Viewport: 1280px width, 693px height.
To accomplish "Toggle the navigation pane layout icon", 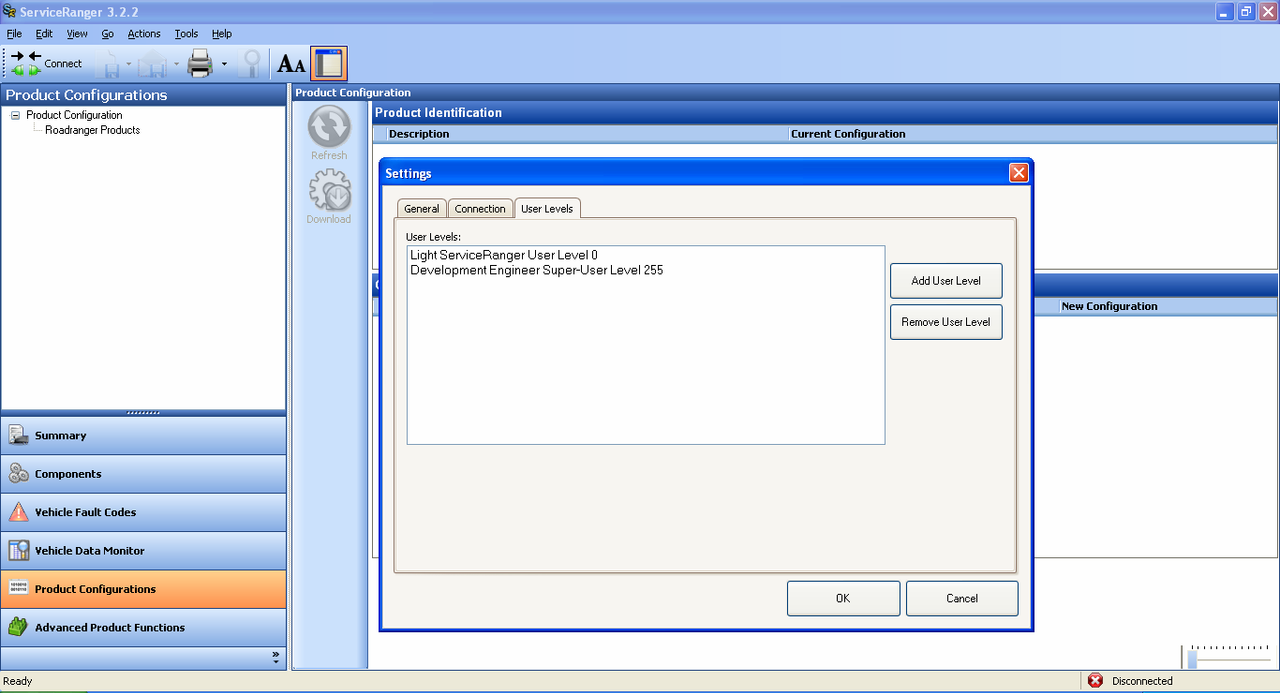I will click(329, 63).
